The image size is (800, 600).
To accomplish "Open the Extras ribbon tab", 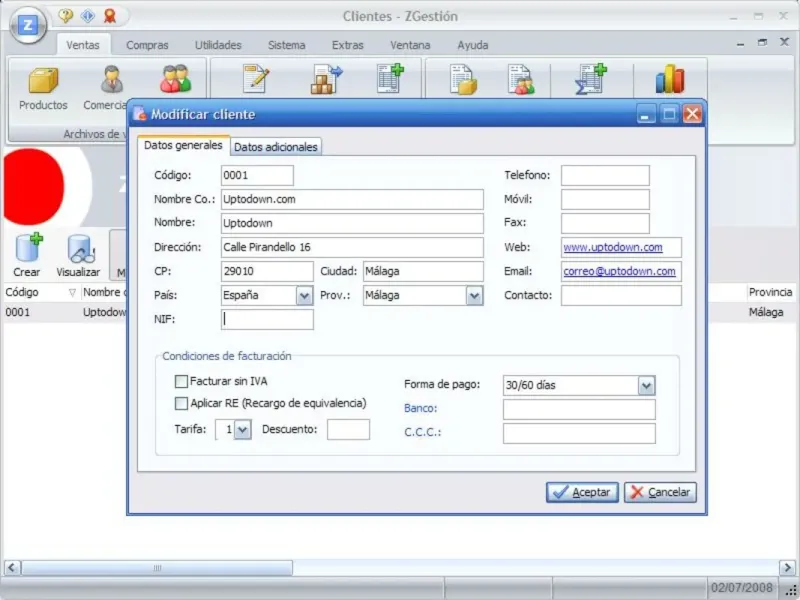I will [x=347, y=45].
